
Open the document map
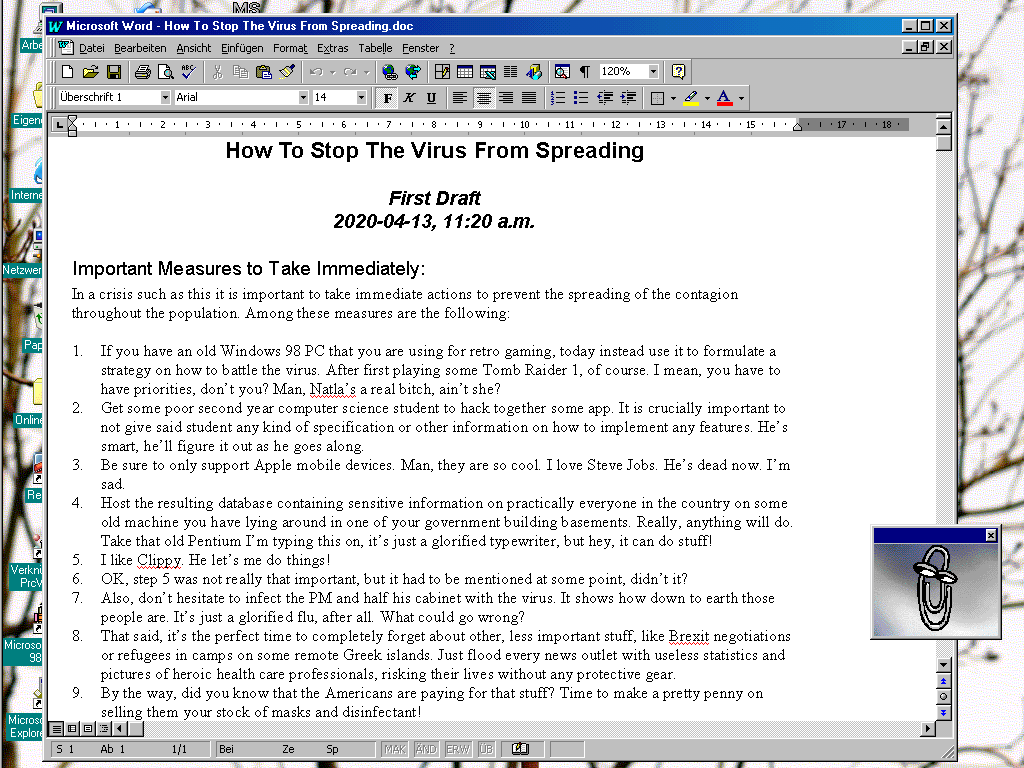coord(562,72)
